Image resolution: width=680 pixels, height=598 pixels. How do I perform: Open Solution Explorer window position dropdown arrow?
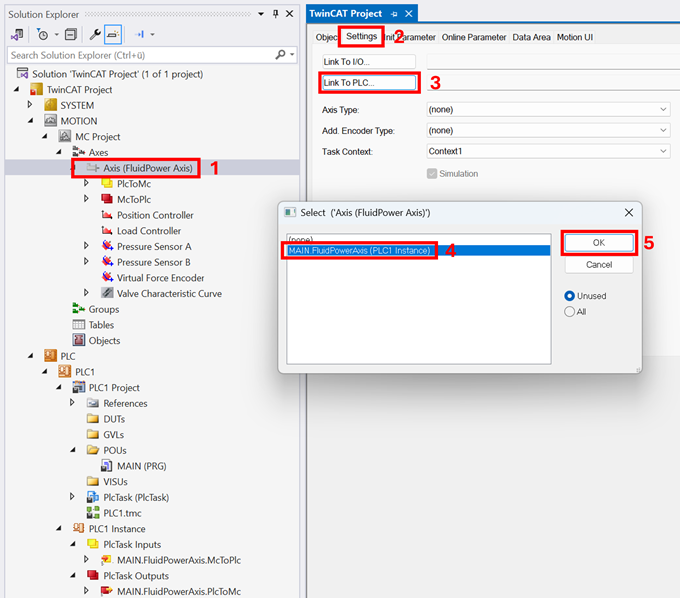[261, 14]
